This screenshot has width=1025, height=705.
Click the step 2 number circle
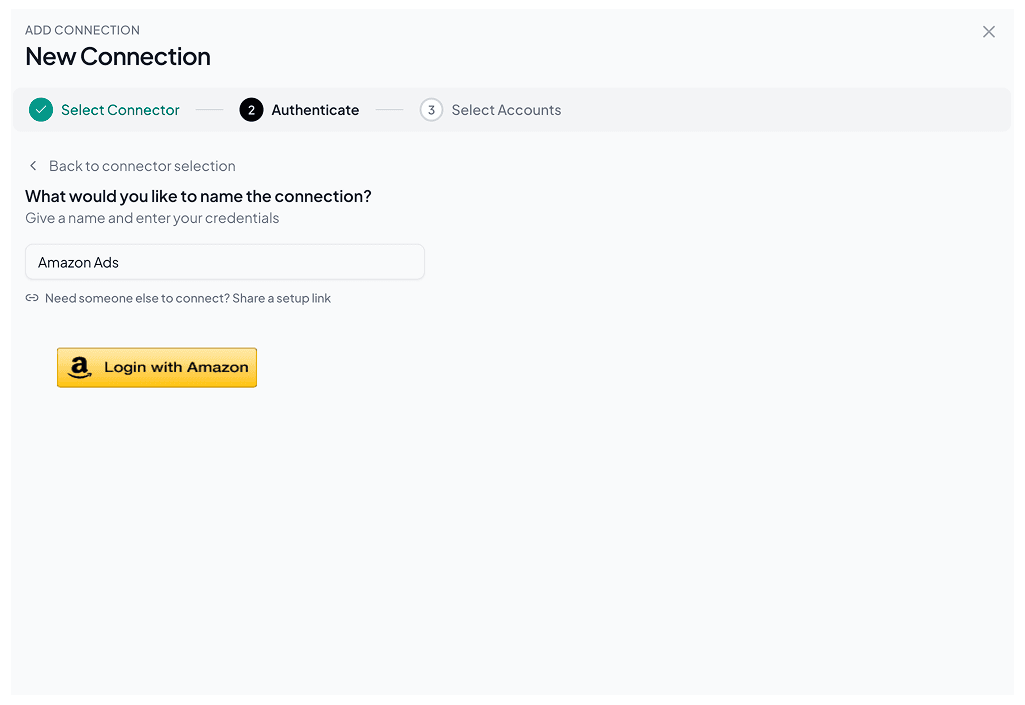tap(251, 110)
